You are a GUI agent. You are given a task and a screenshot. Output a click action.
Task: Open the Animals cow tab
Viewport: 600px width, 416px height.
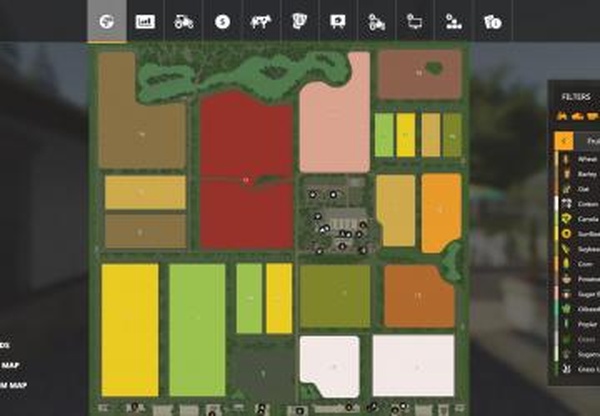(x=261, y=21)
